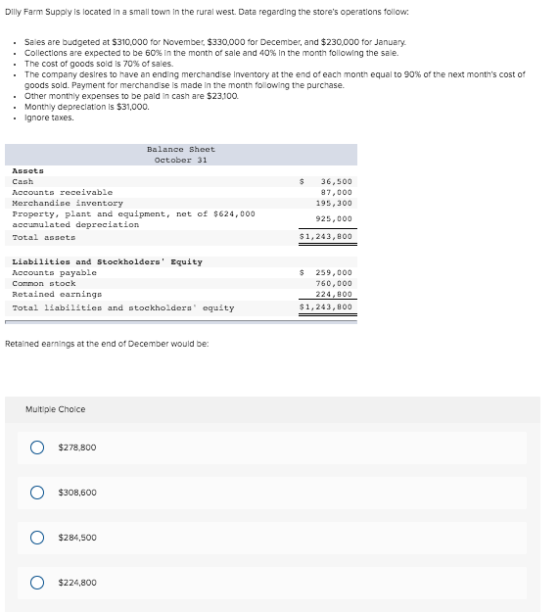Click the Retained earnings 224,800 value
This screenshot has width=560, height=612.
334,294
